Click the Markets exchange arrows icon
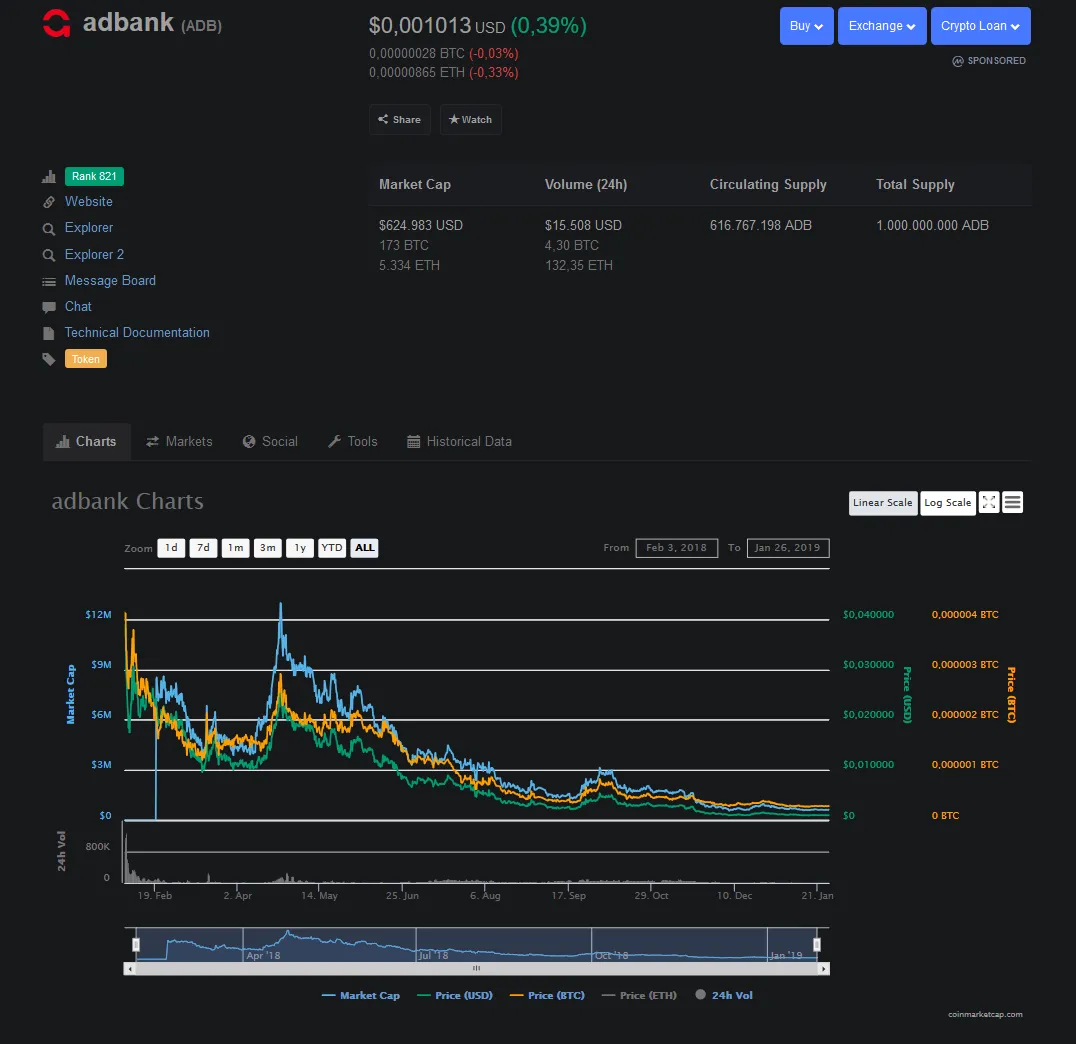 [x=152, y=442]
